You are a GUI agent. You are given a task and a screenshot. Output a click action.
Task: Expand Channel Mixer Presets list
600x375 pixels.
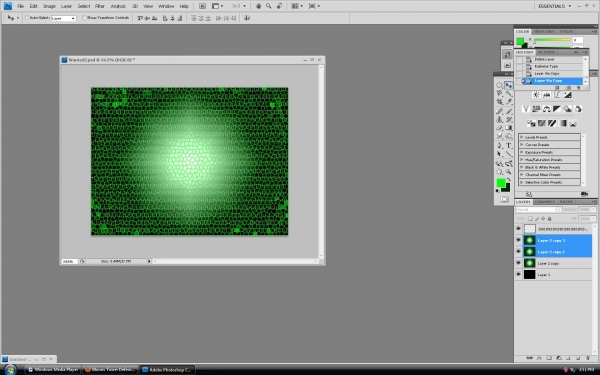coord(521,174)
